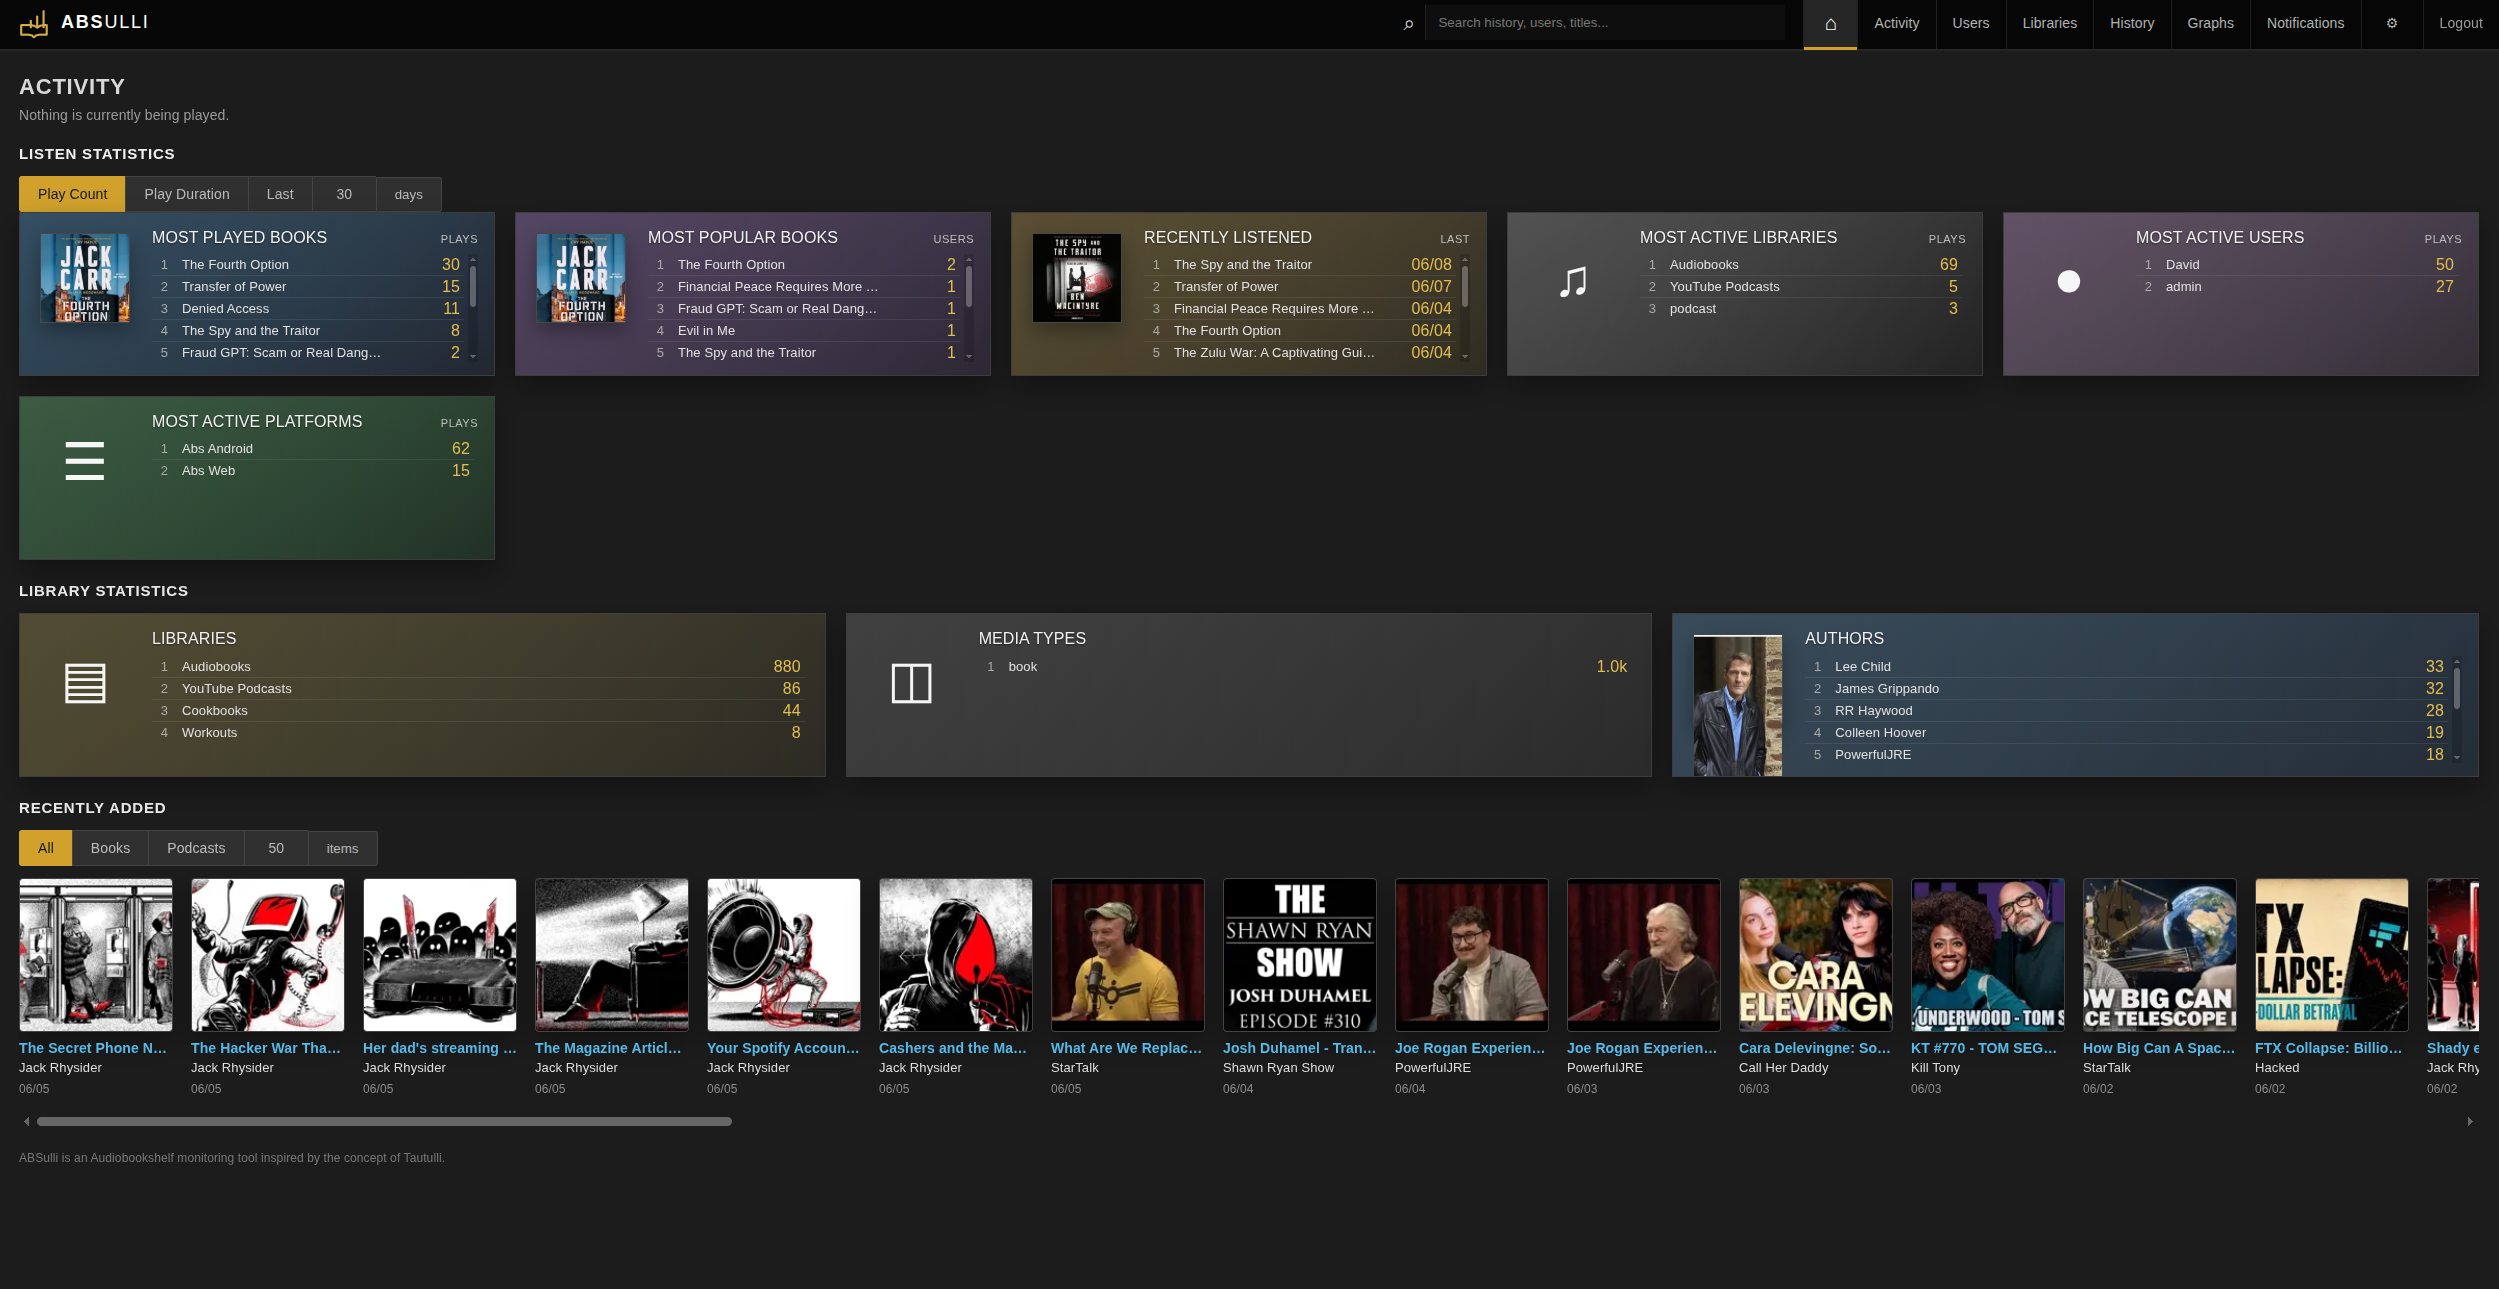Open The Secret Phone N... thumbnail
Screen dimensions: 2499x1289
(x=96, y=955)
